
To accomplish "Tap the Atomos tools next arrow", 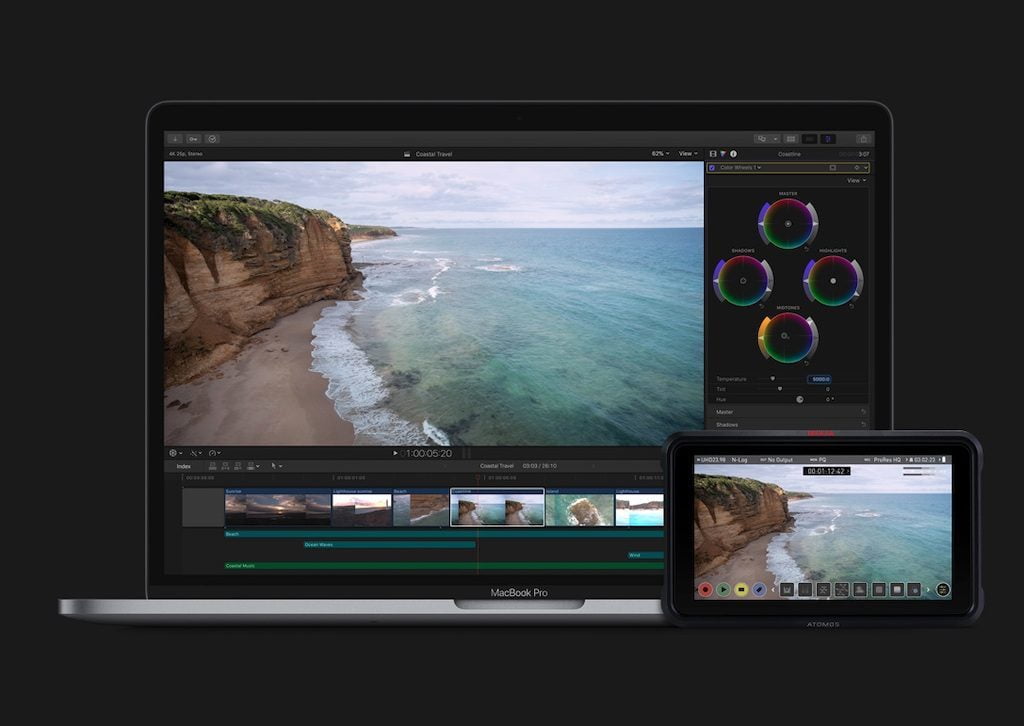I will click(928, 590).
